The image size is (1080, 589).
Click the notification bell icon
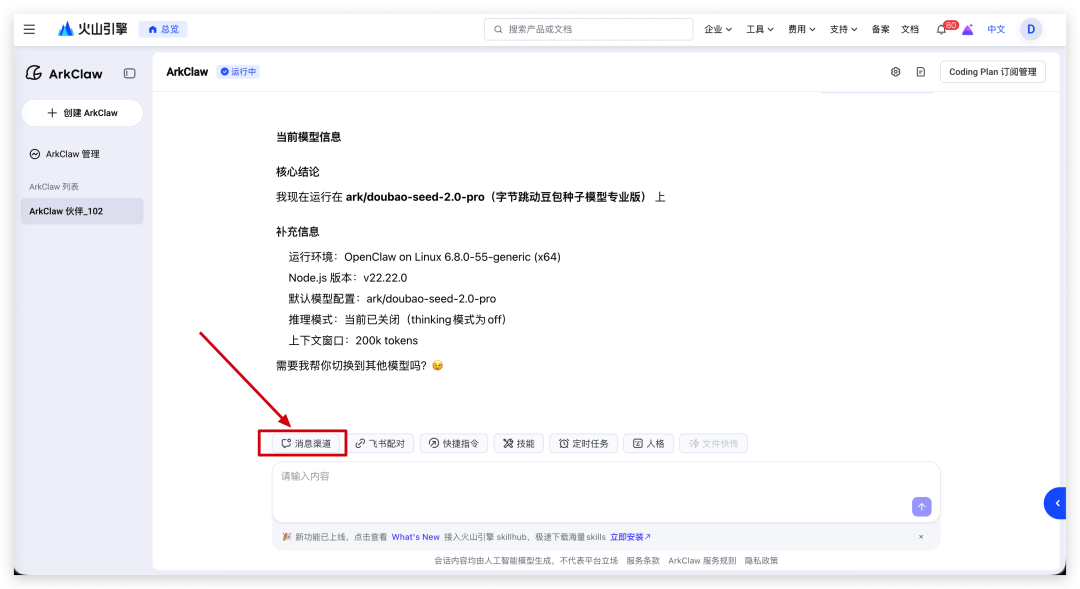(941, 29)
